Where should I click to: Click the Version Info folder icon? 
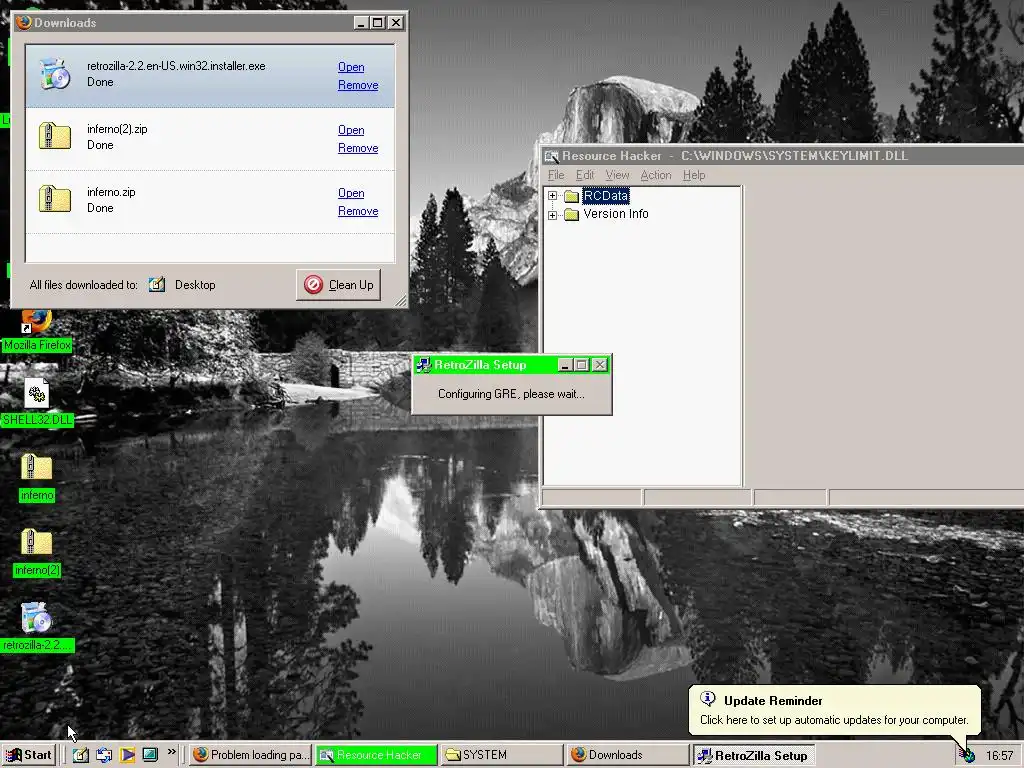coord(571,214)
